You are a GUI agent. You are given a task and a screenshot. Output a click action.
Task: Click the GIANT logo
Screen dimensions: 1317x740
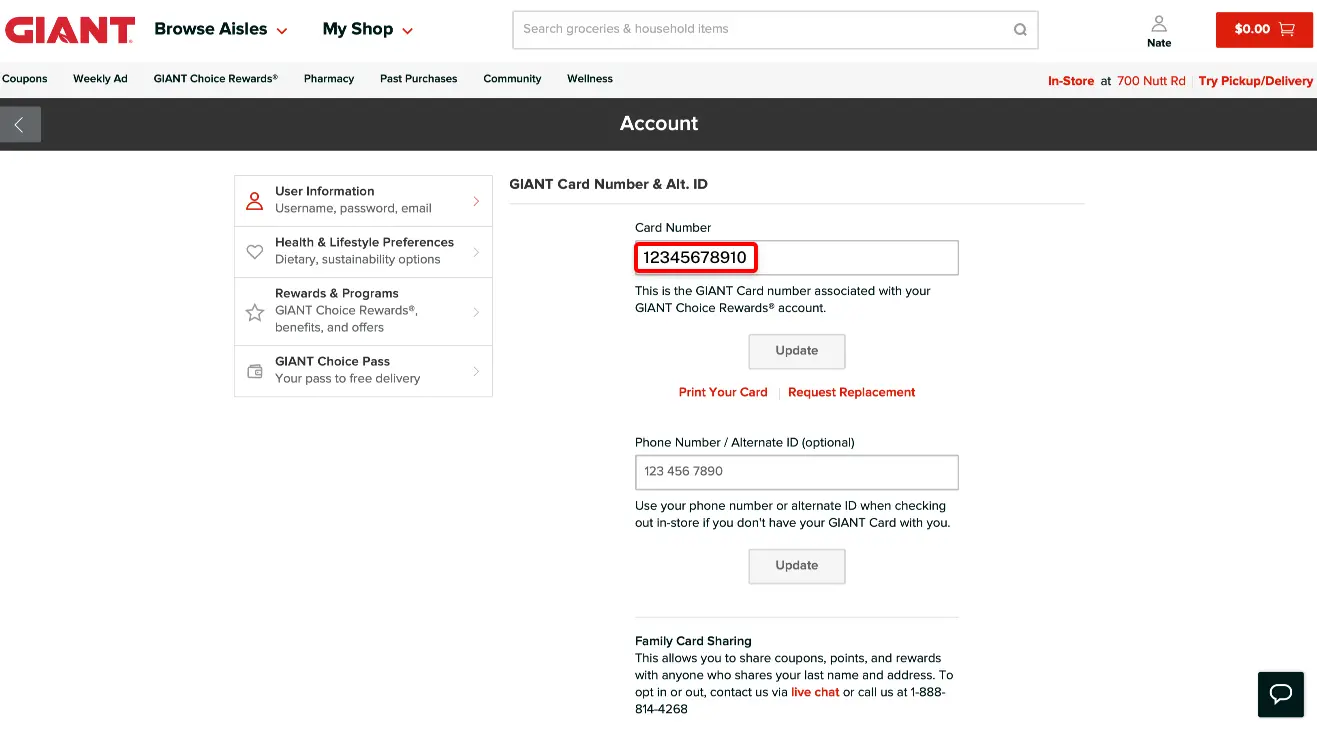pyautogui.click(x=70, y=30)
